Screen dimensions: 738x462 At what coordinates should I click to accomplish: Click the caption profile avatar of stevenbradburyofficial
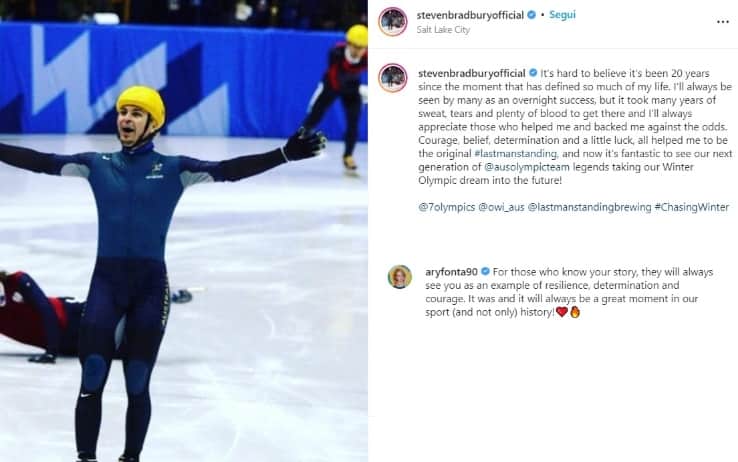(x=393, y=78)
